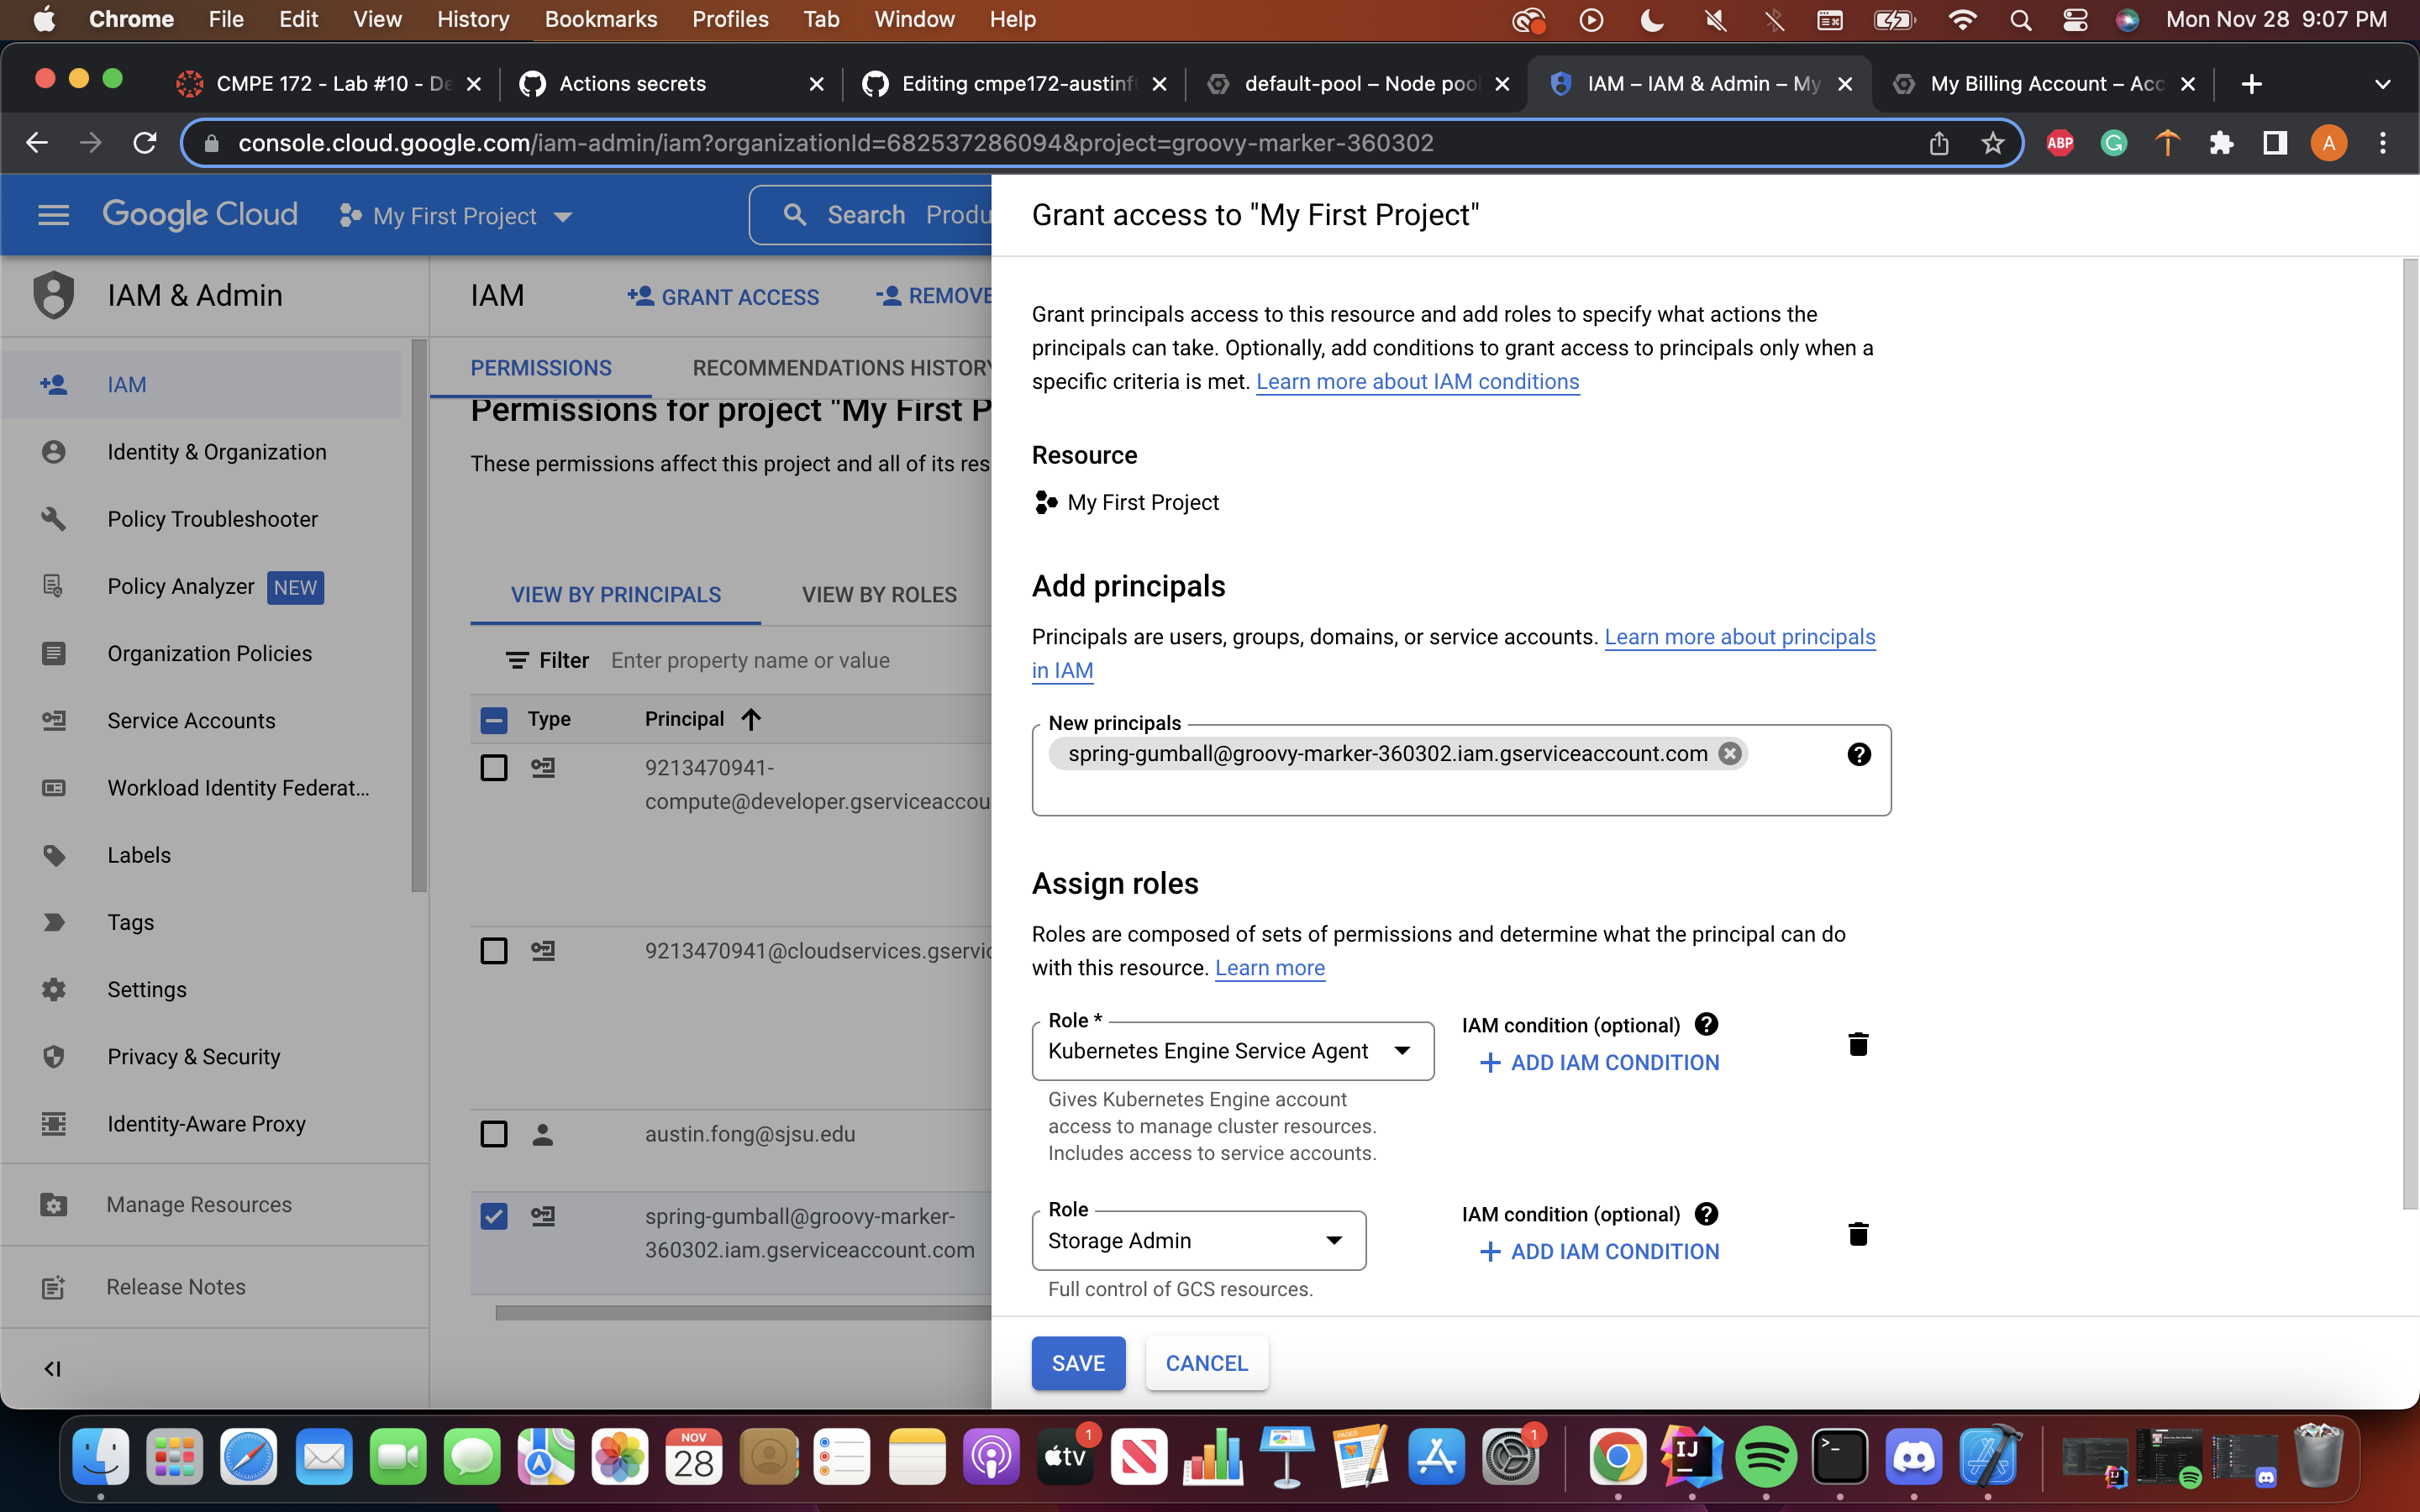Click the principals table horizontal scrollbar
Screen dimensions: 2420x1512
[x=743, y=1312]
